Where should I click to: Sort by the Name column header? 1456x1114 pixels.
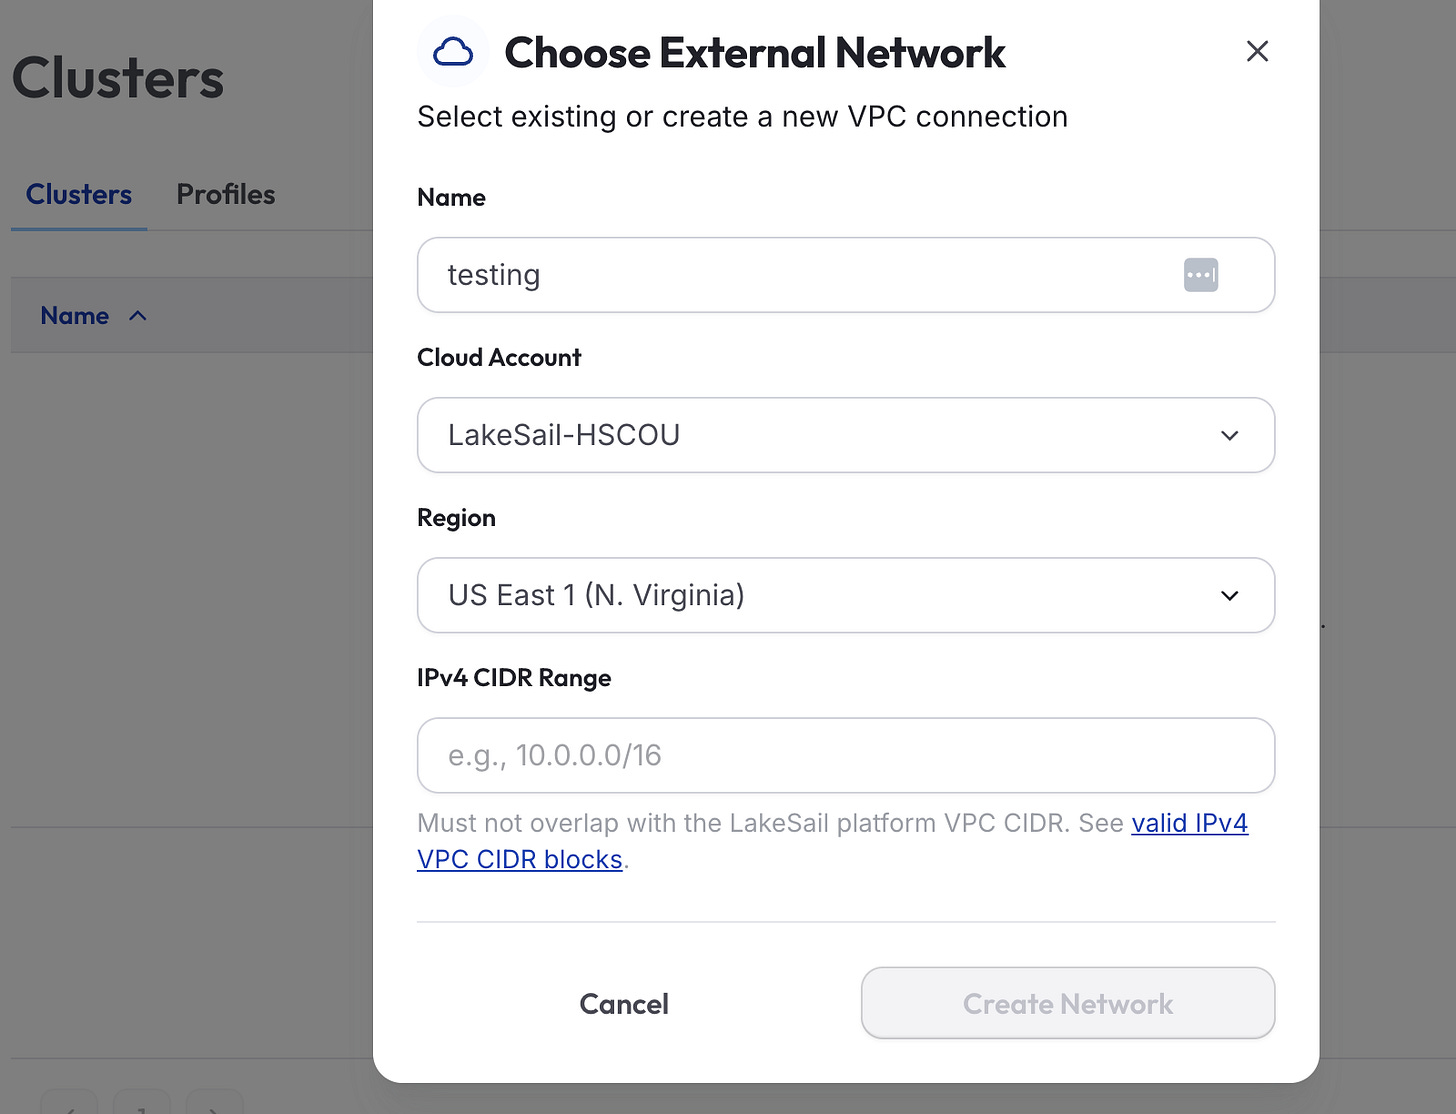[x=75, y=316]
